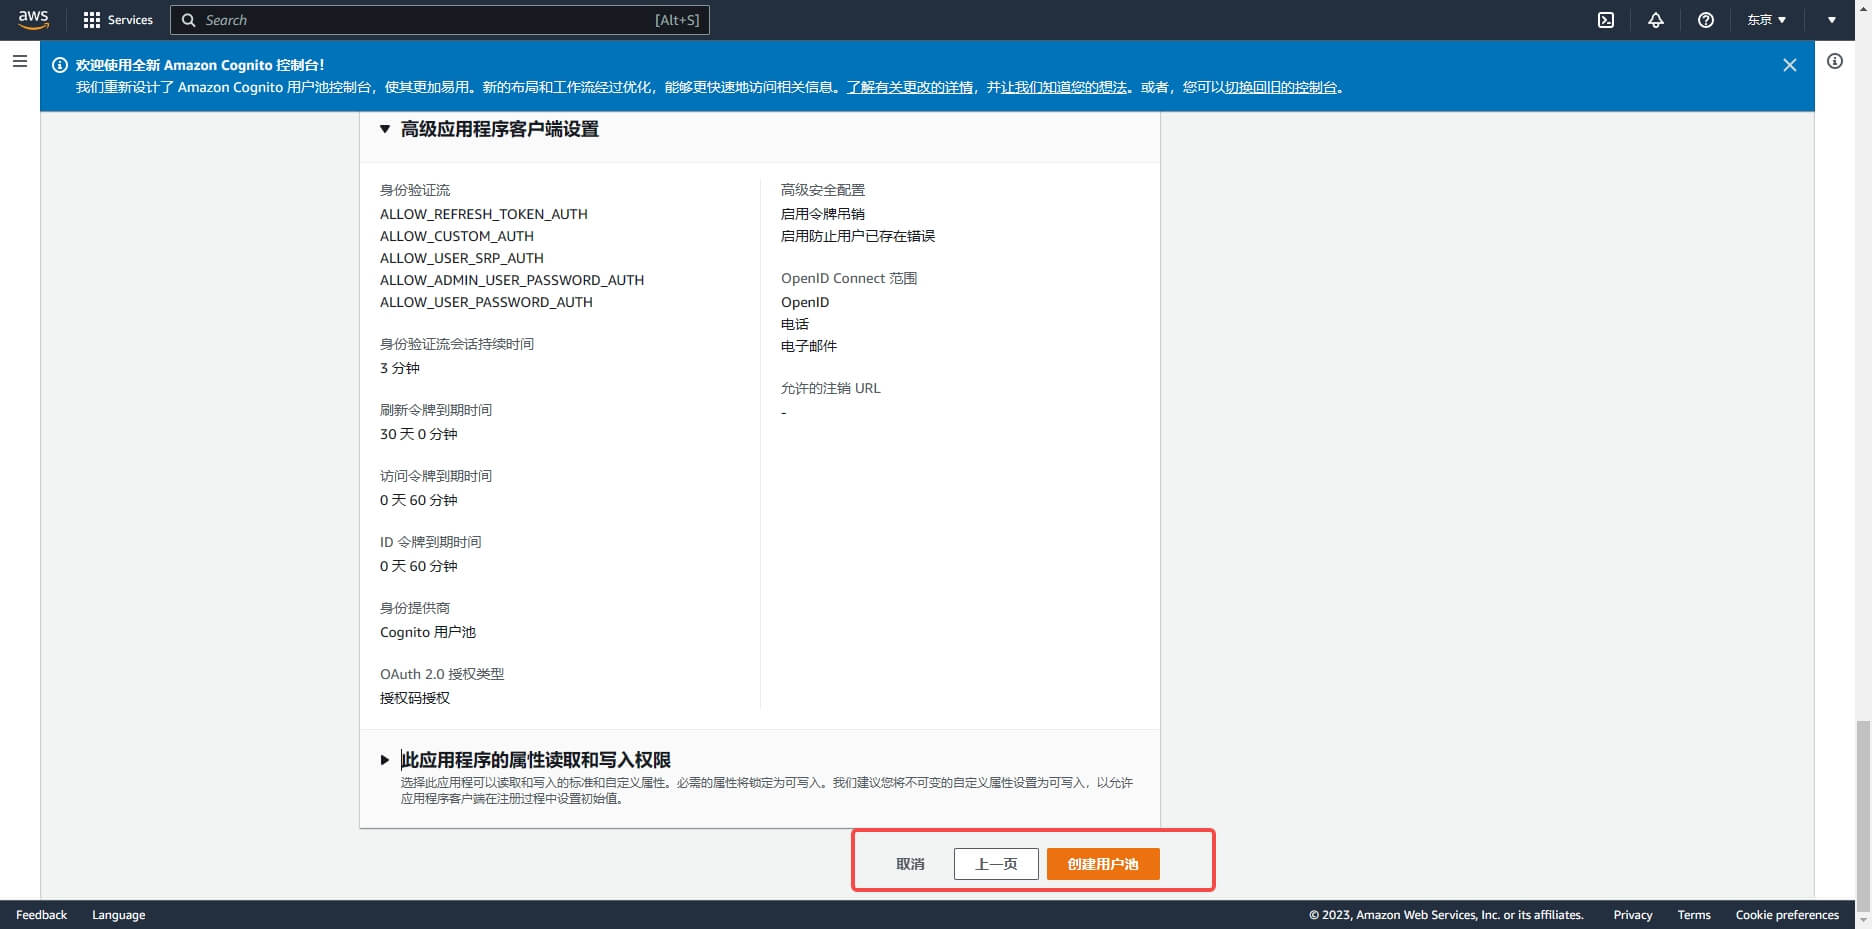Open the notifications bell icon
This screenshot has height=929, width=1872.
coord(1656,20)
